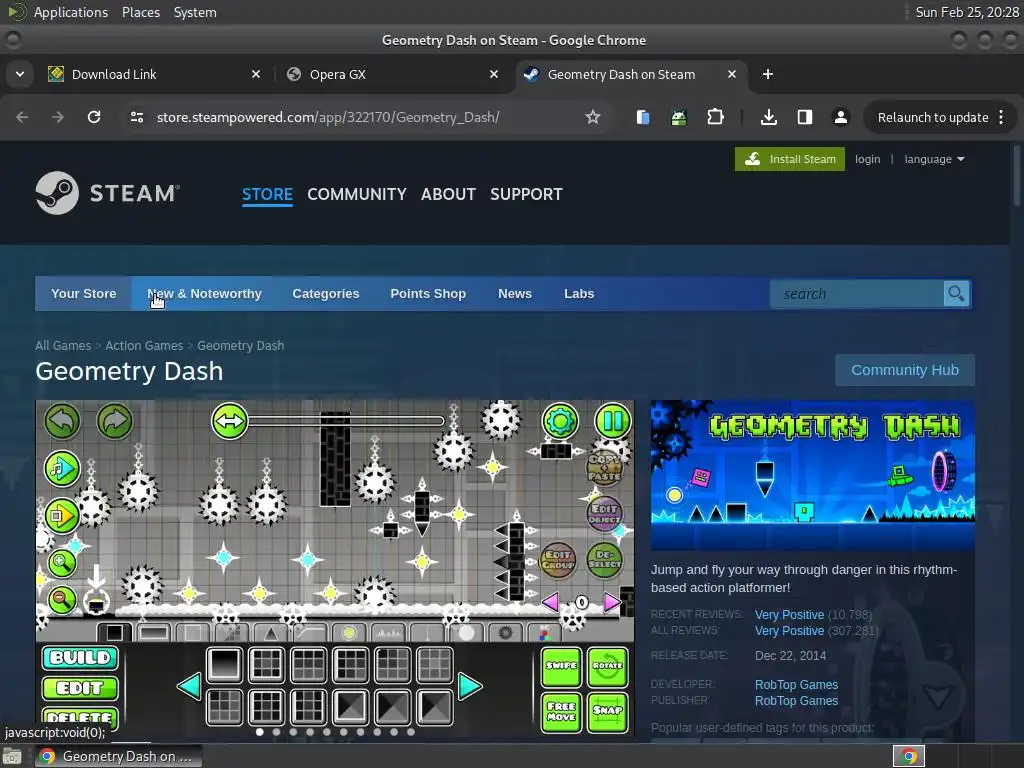Screen dimensions: 1024x768
Task: Click the store search magnifier icon
Action: point(956,294)
